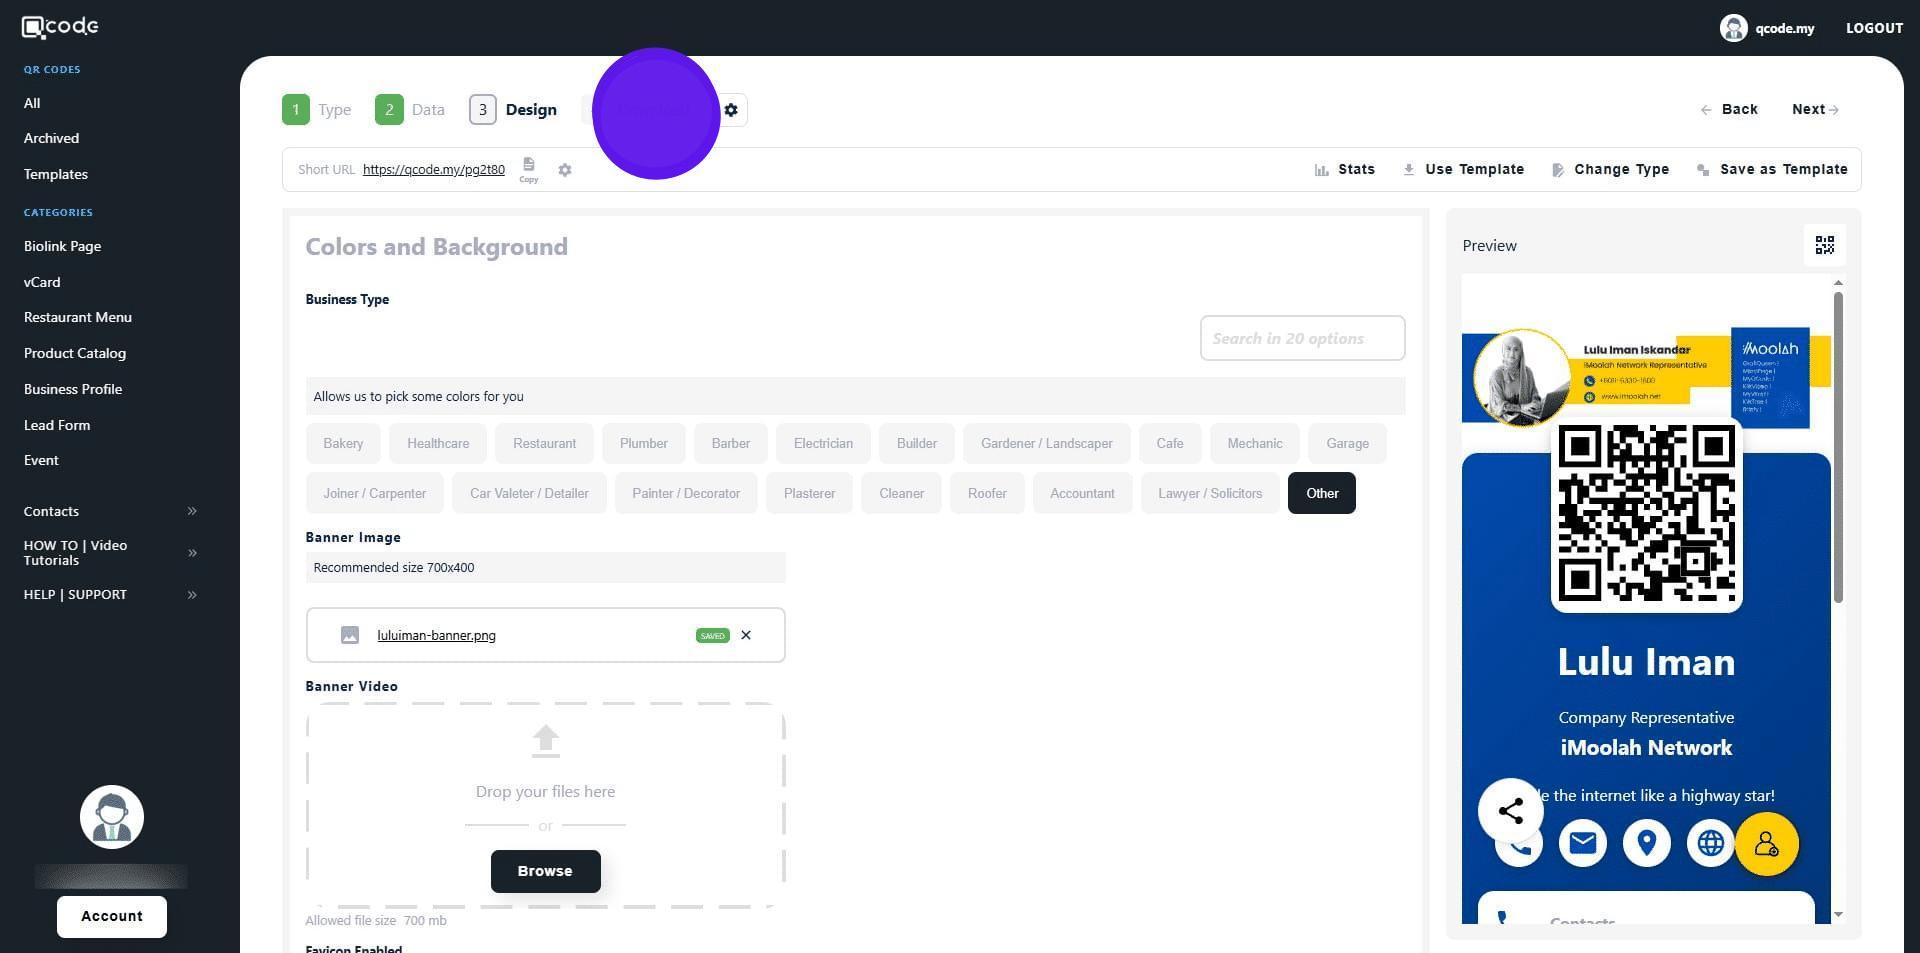Viewport: 1920px width, 953px height.
Task: Go to Templates in sidebar
Action: pos(56,174)
